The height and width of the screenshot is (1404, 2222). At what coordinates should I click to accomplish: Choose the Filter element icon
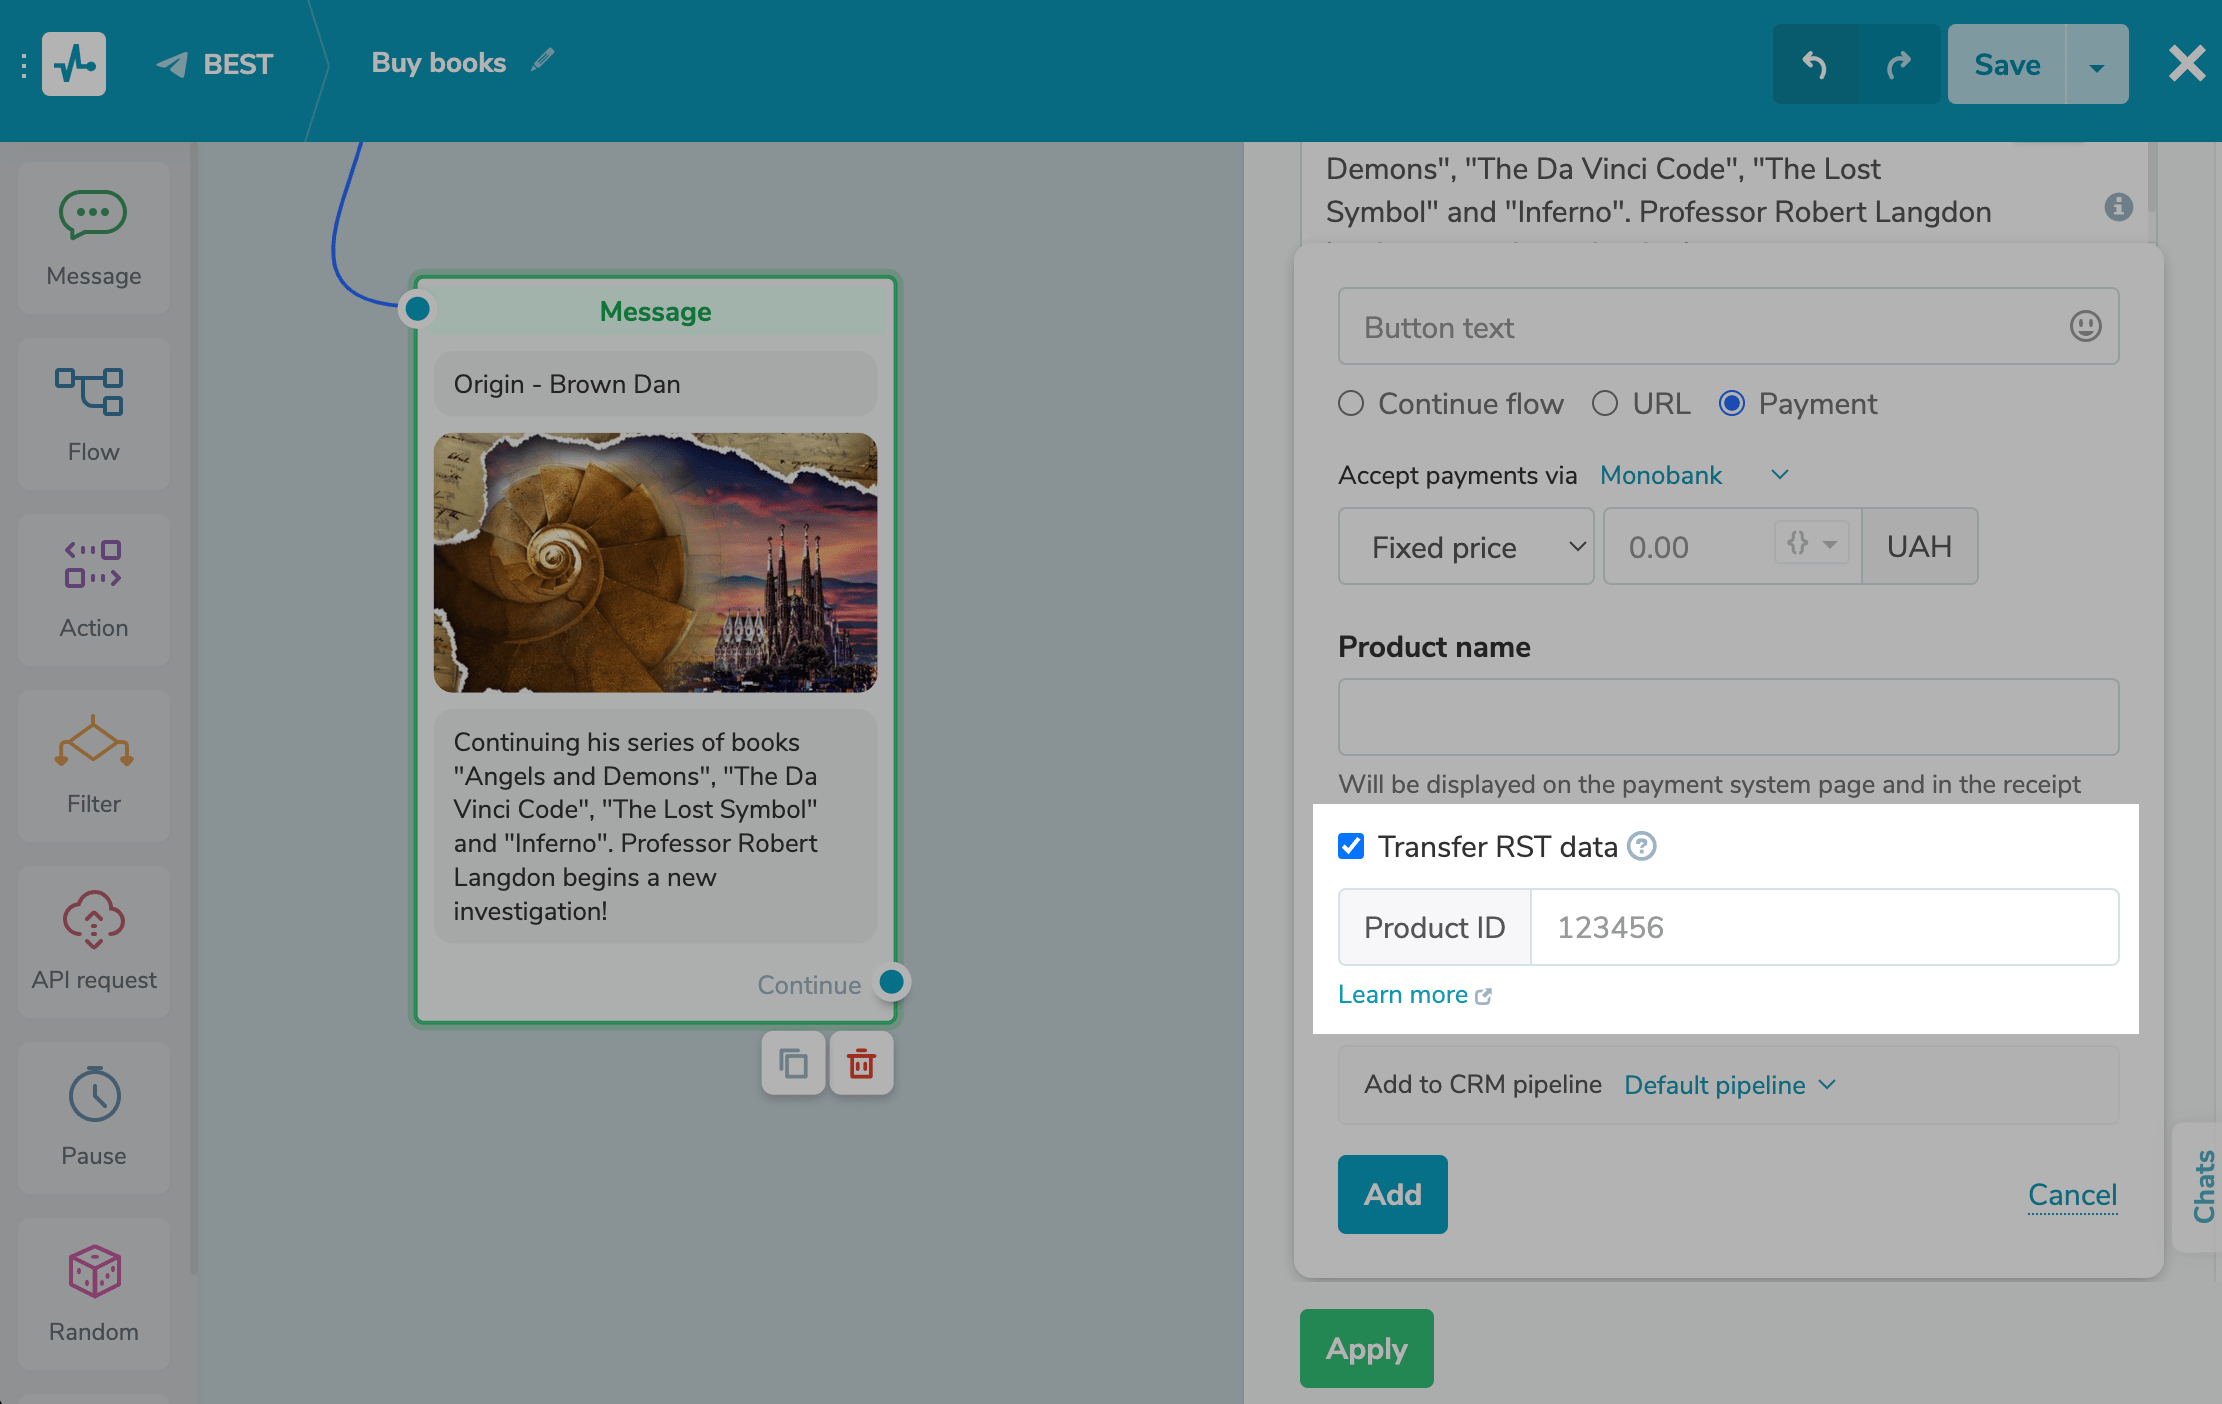[93, 742]
